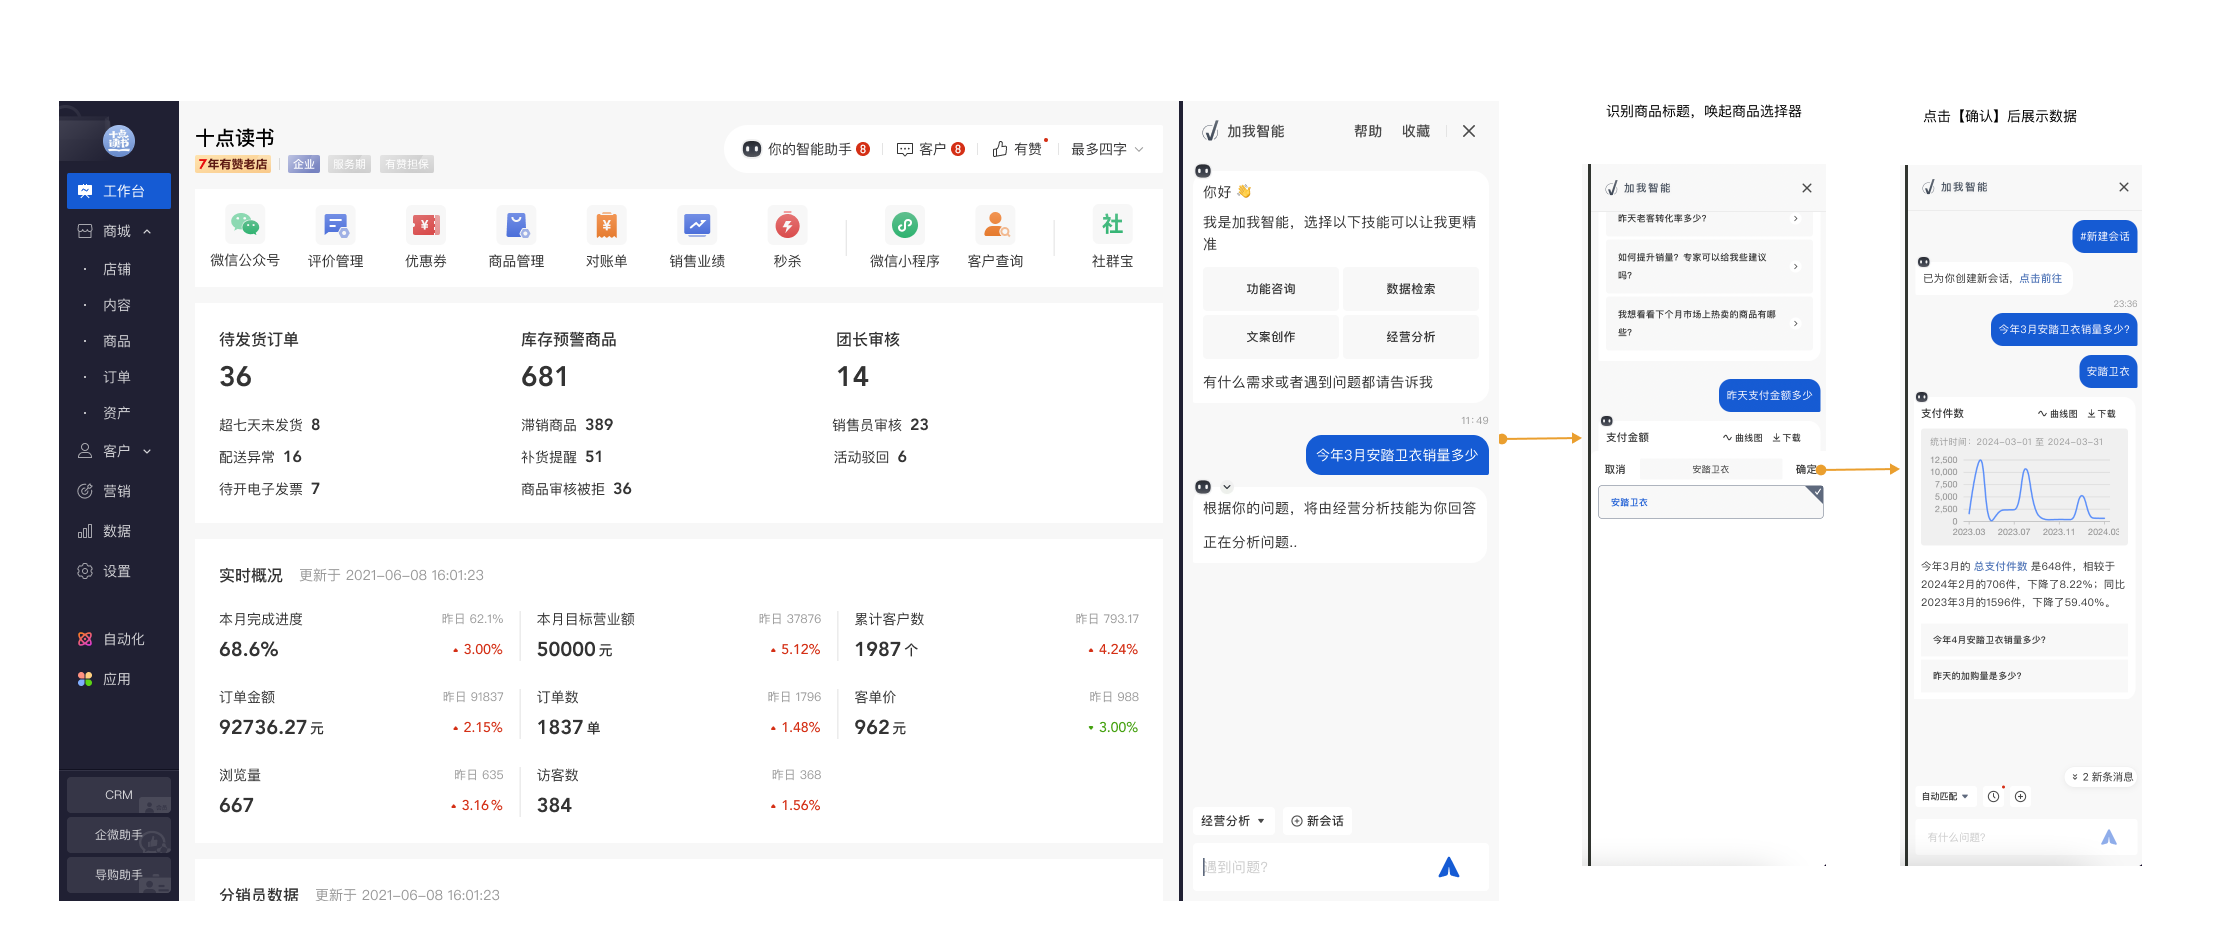Open the 微信小程序 icon
The image size is (2239, 932).
(904, 225)
